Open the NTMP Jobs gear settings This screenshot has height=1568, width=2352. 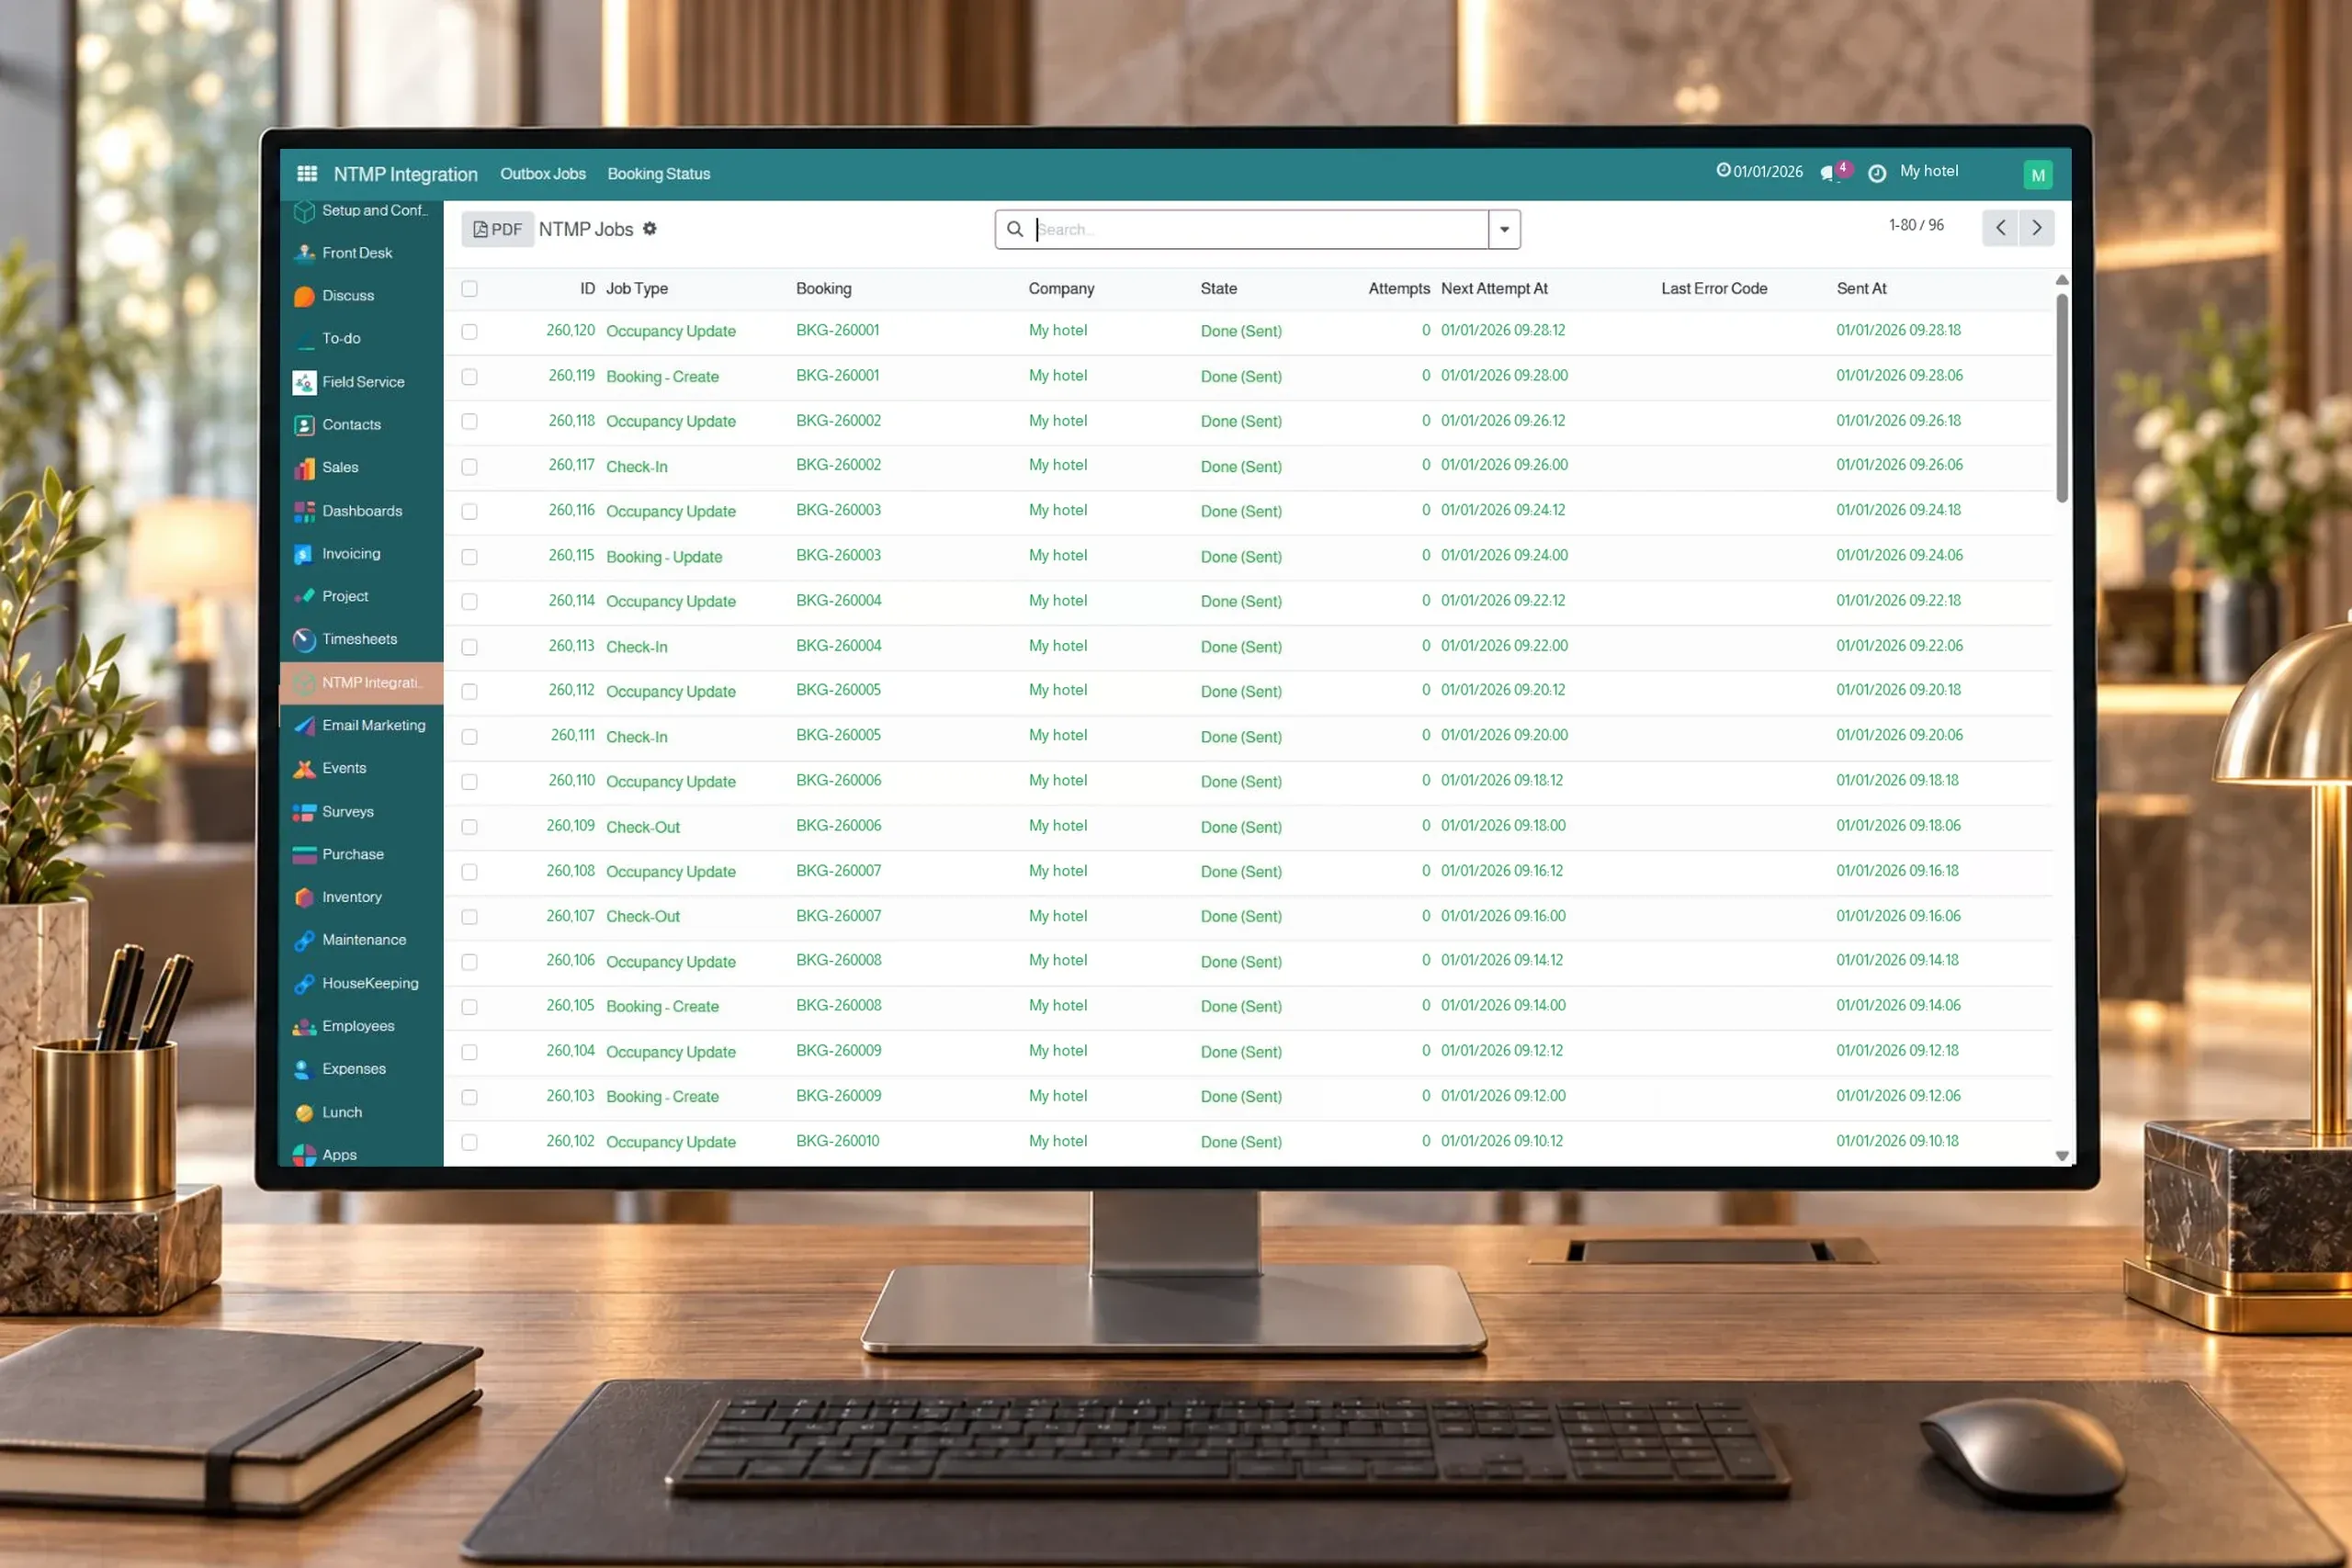(x=650, y=229)
